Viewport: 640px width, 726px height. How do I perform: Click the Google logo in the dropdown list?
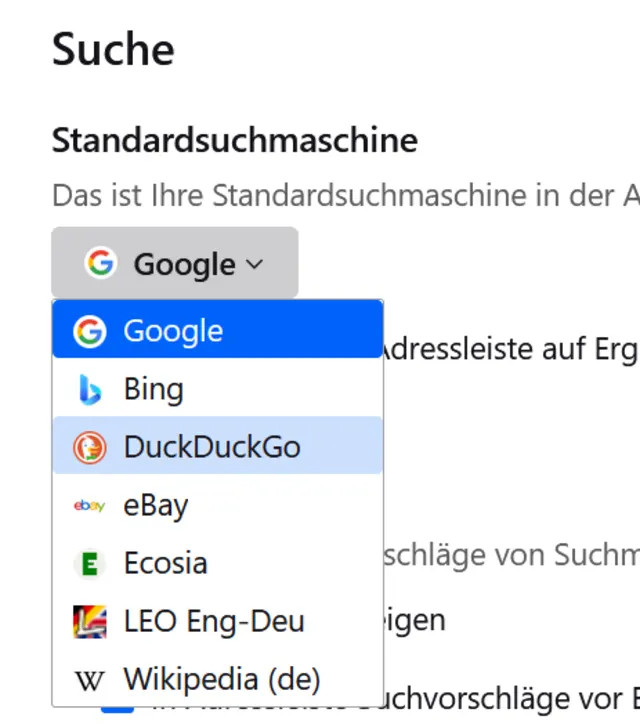point(89,331)
